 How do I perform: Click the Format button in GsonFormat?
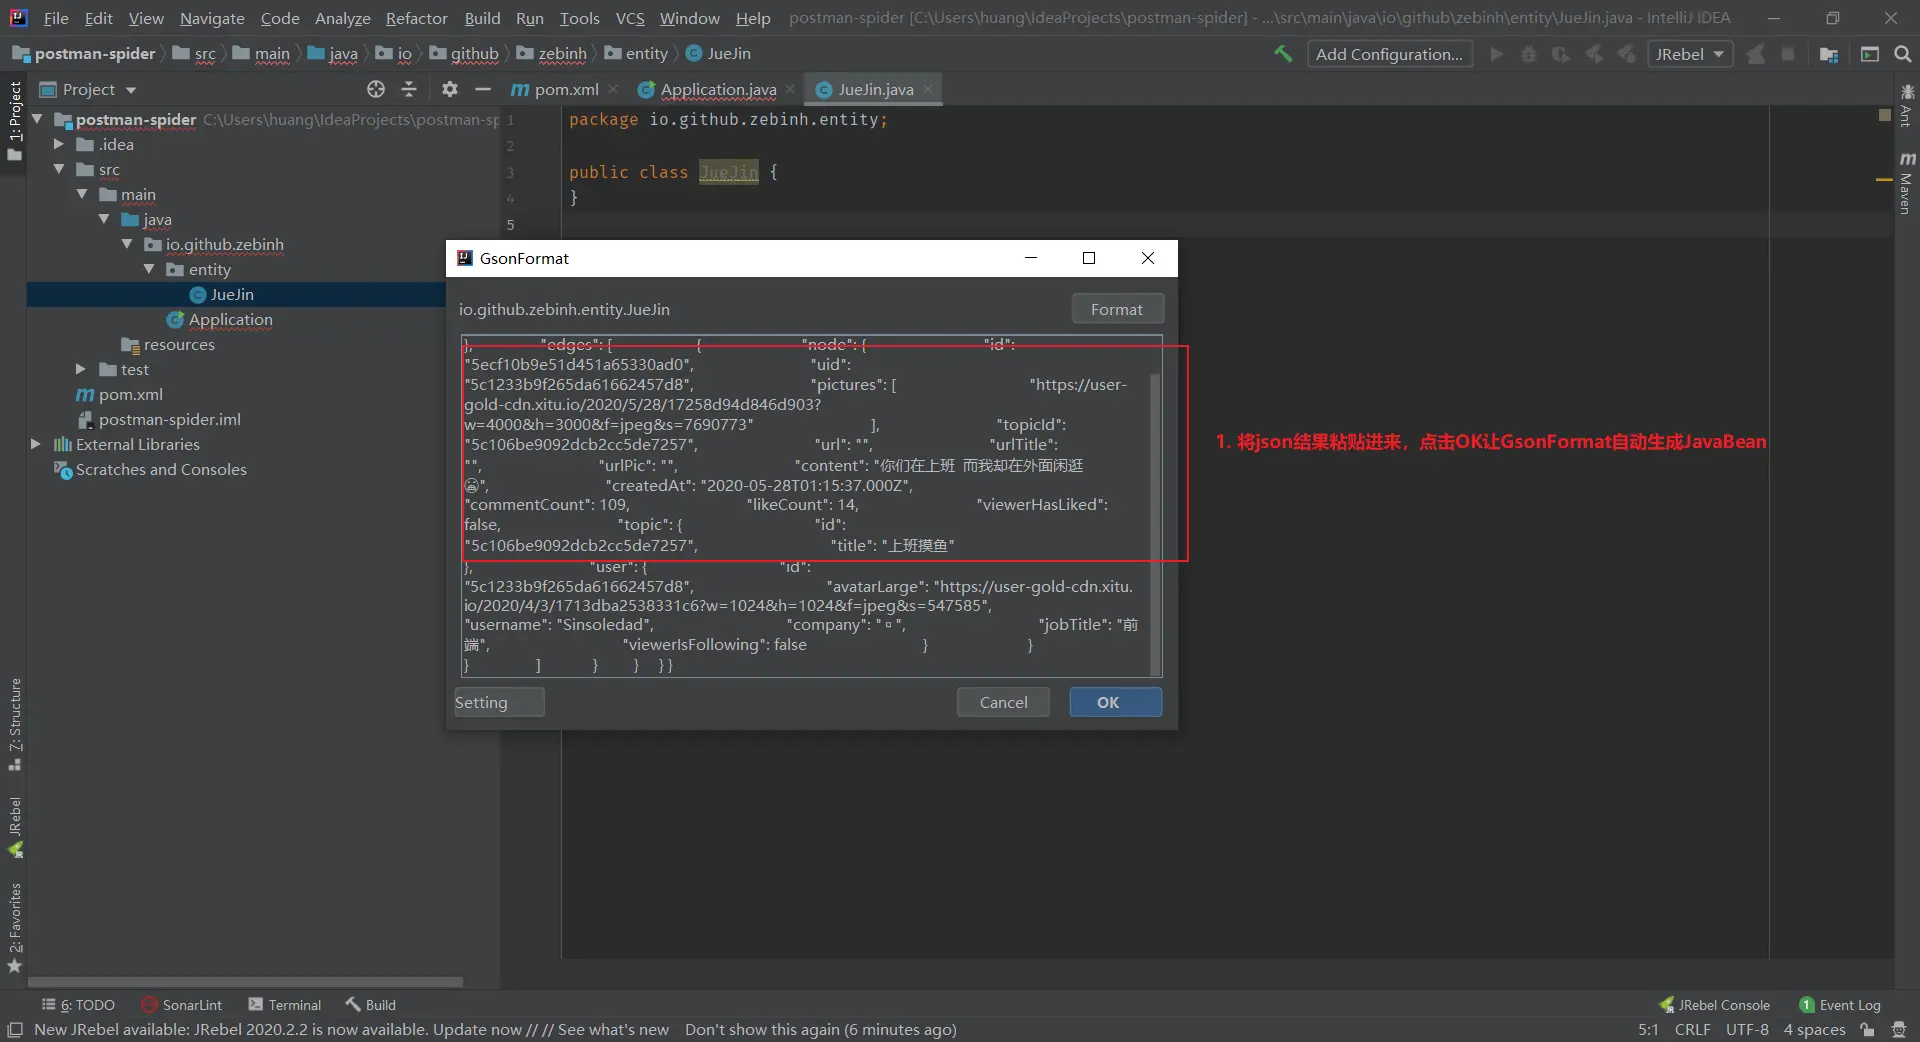click(1117, 309)
